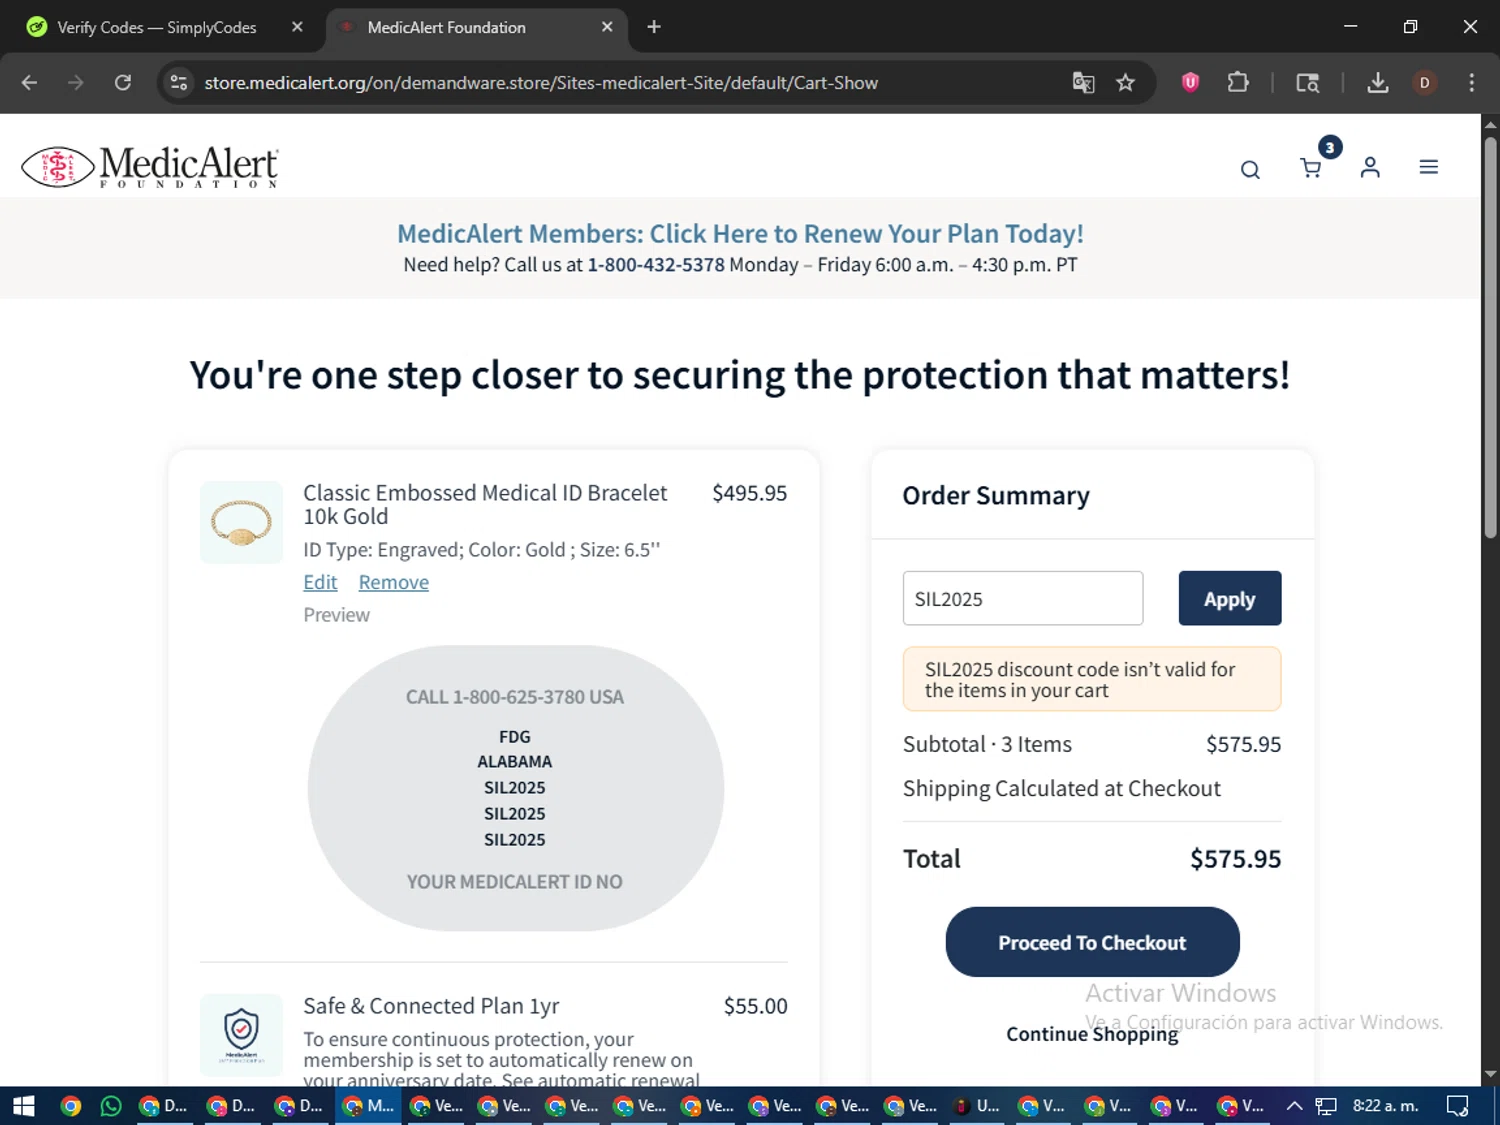This screenshot has height=1125, width=1500.
Task: Open the user account icon
Action: tap(1370, 168)
